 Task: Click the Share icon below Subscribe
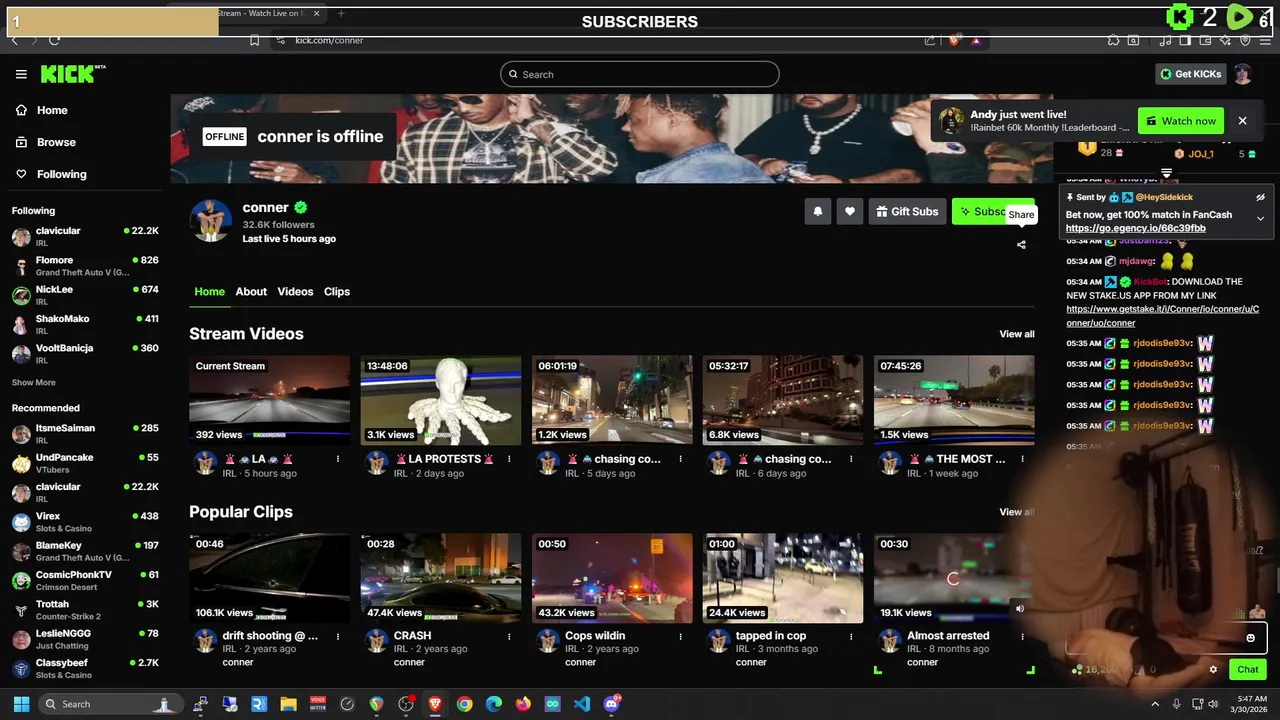[1021, 244]
